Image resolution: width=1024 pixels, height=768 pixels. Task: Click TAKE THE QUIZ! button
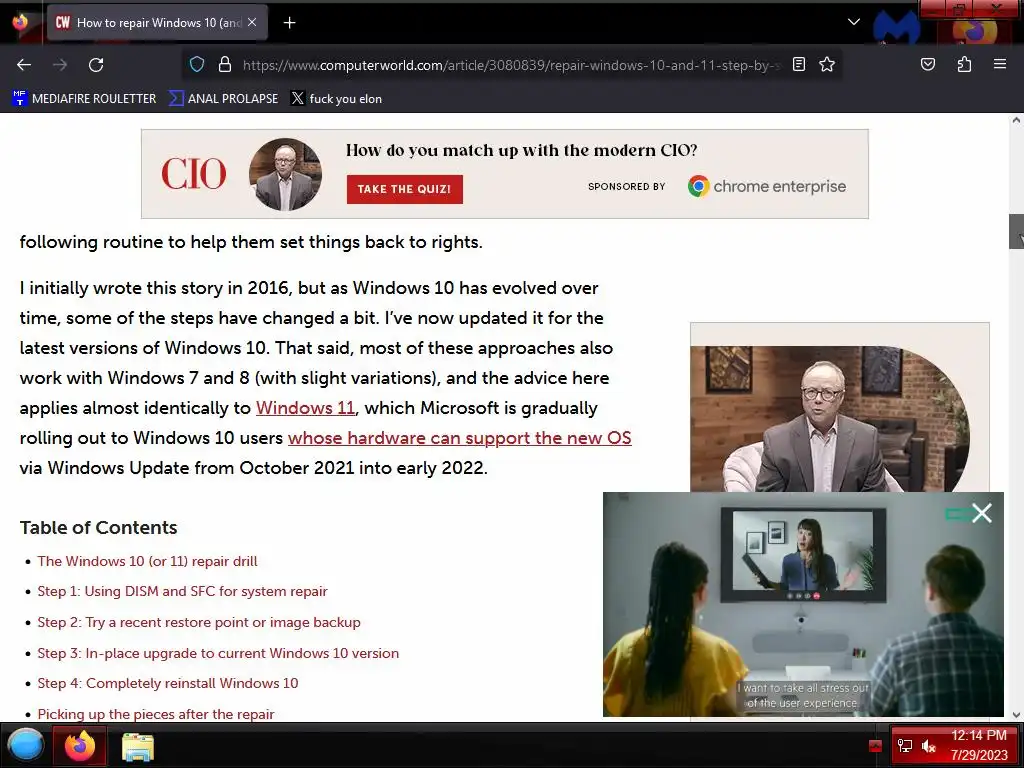point(404,189)
